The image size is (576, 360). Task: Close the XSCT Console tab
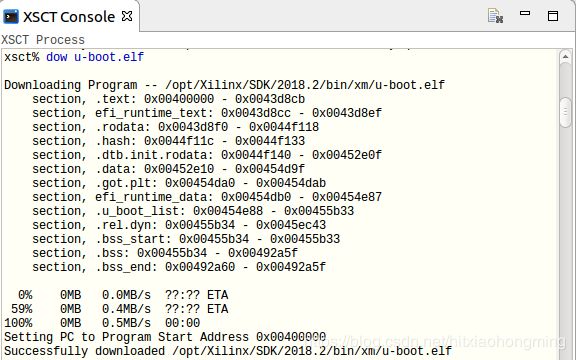(x=127, y=16)
